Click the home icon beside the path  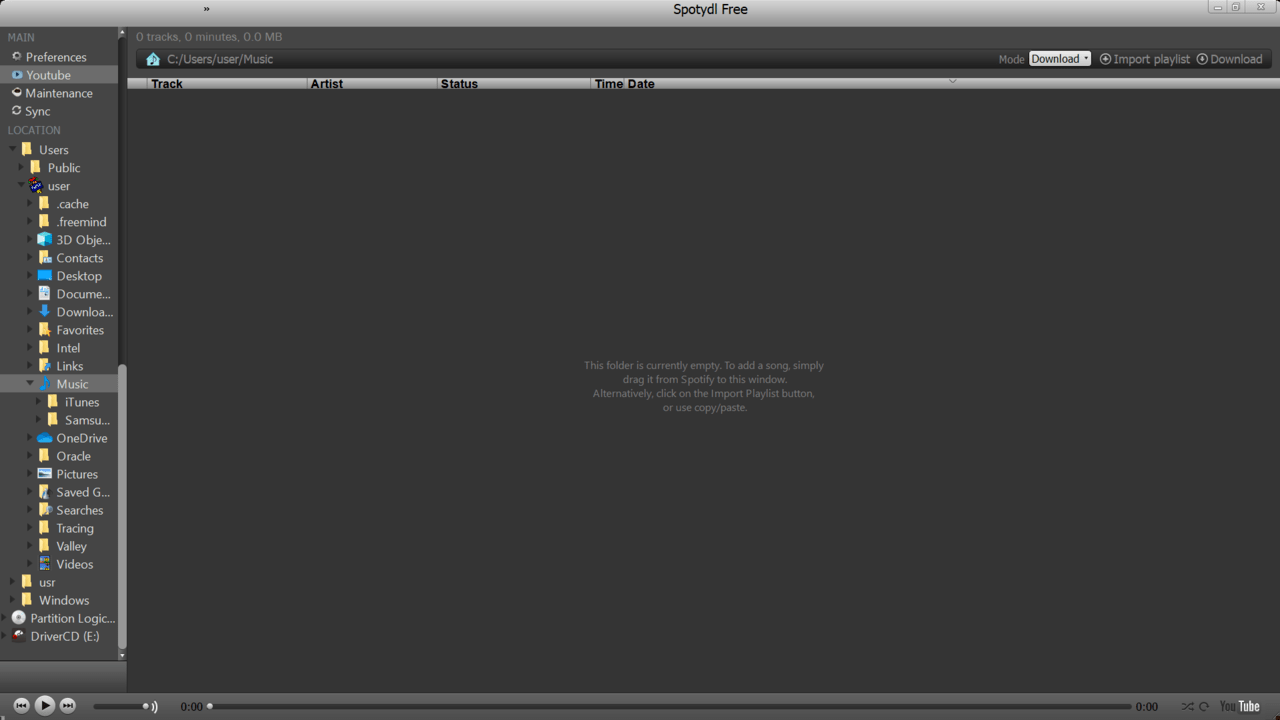tap(153, 59)
